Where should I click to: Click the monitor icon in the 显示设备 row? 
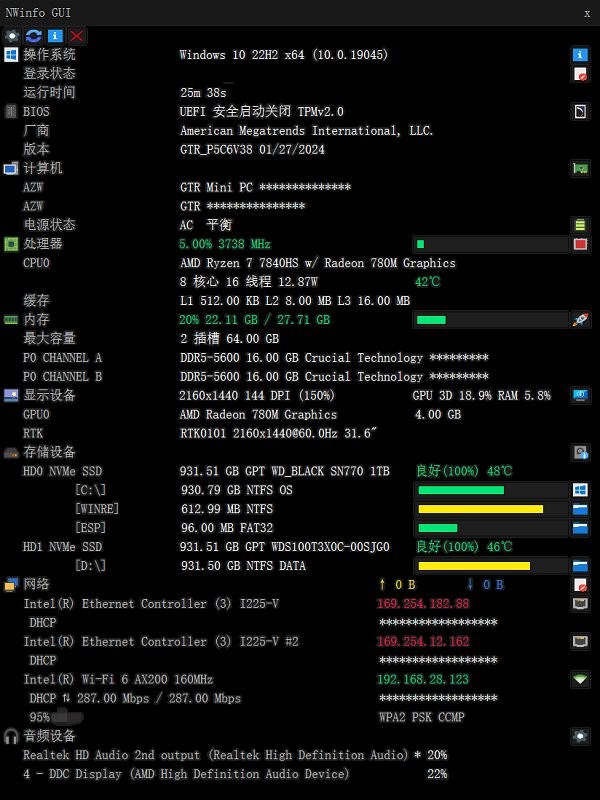pyautogui.click(x=580, y=395)
